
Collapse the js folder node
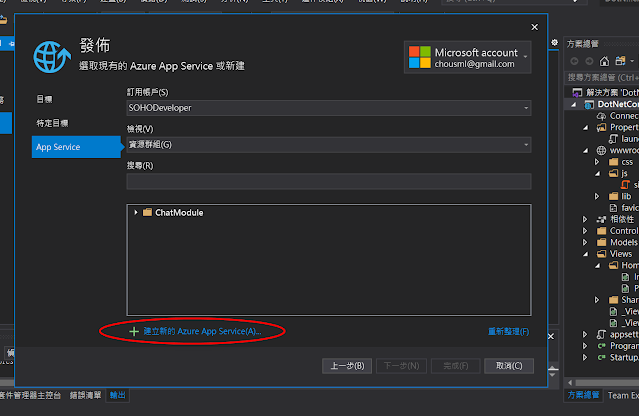597,173
